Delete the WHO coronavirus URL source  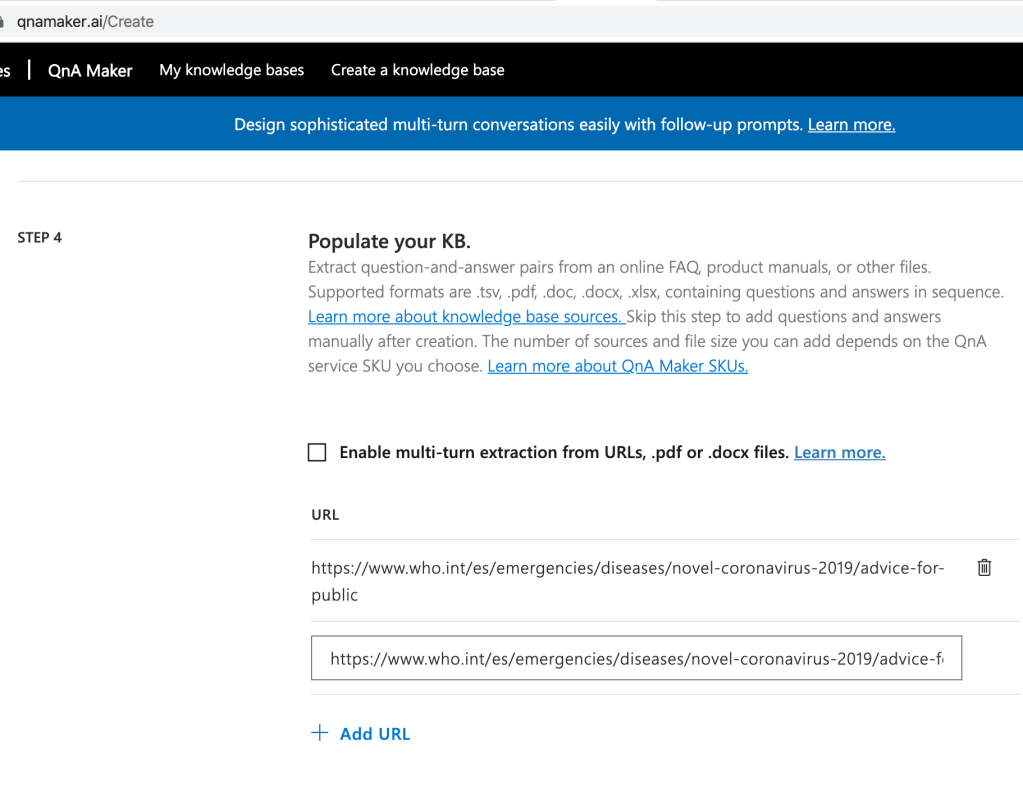[x=984, y=567]
